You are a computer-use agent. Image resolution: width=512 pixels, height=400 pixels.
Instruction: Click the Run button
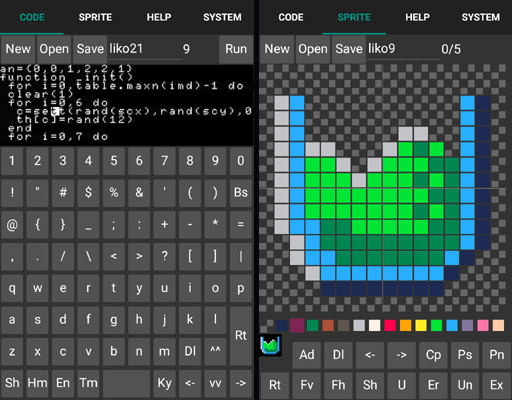point(236,49)
